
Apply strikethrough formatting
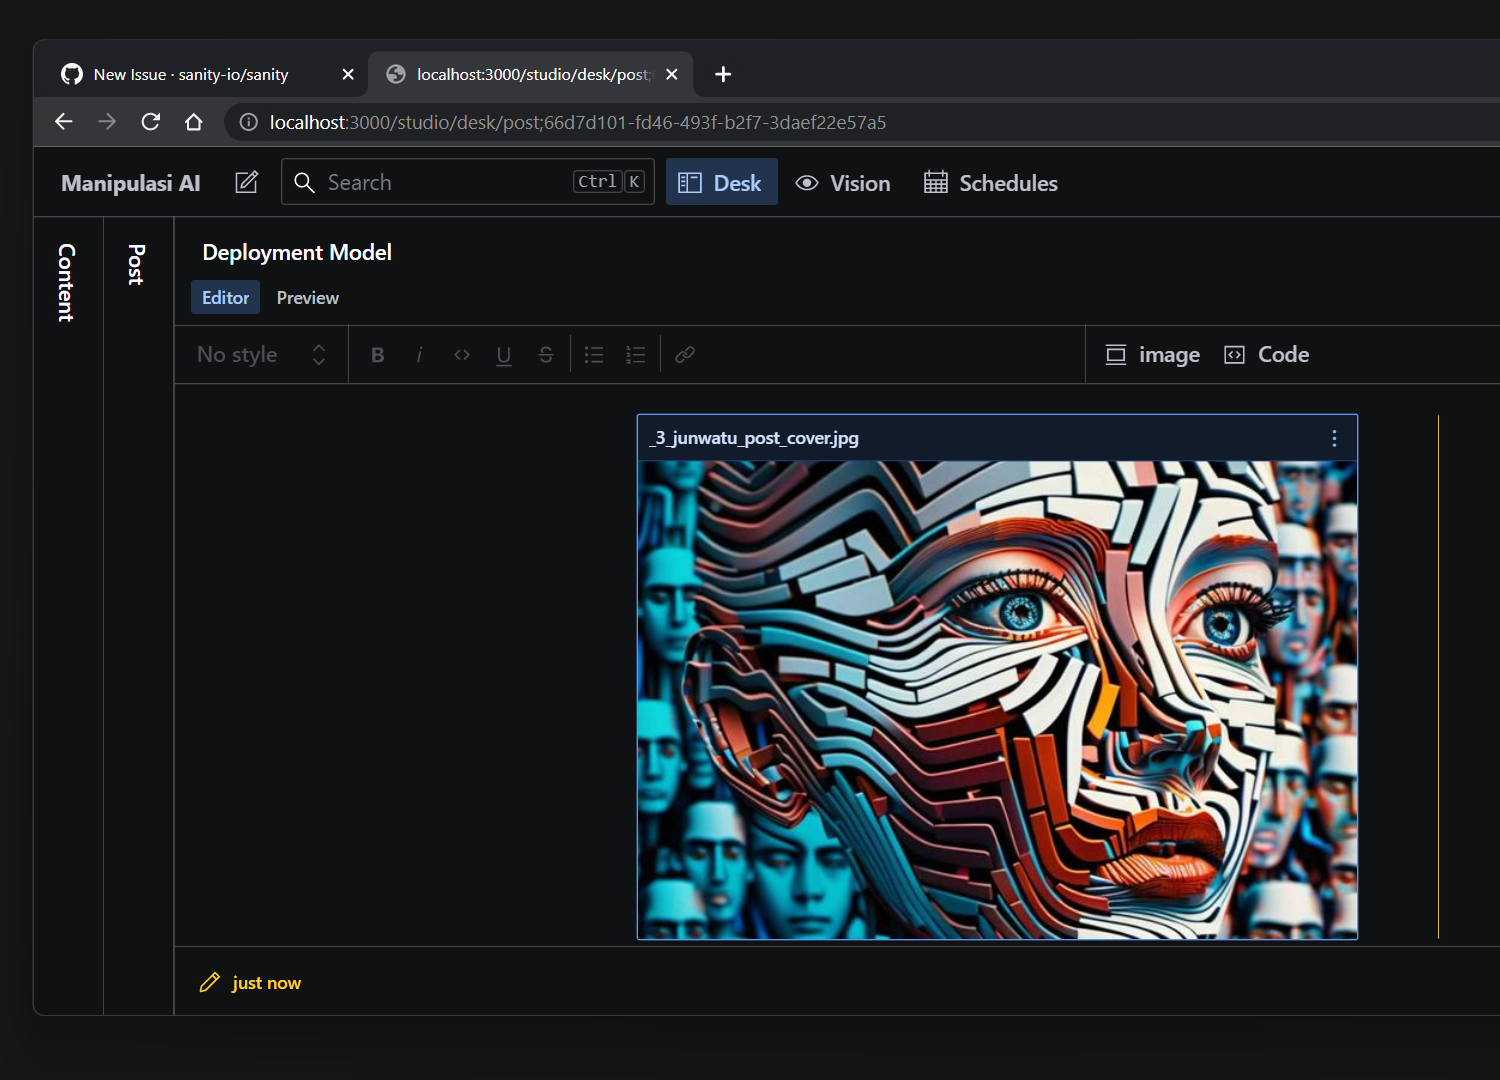[x=545, y=354]
